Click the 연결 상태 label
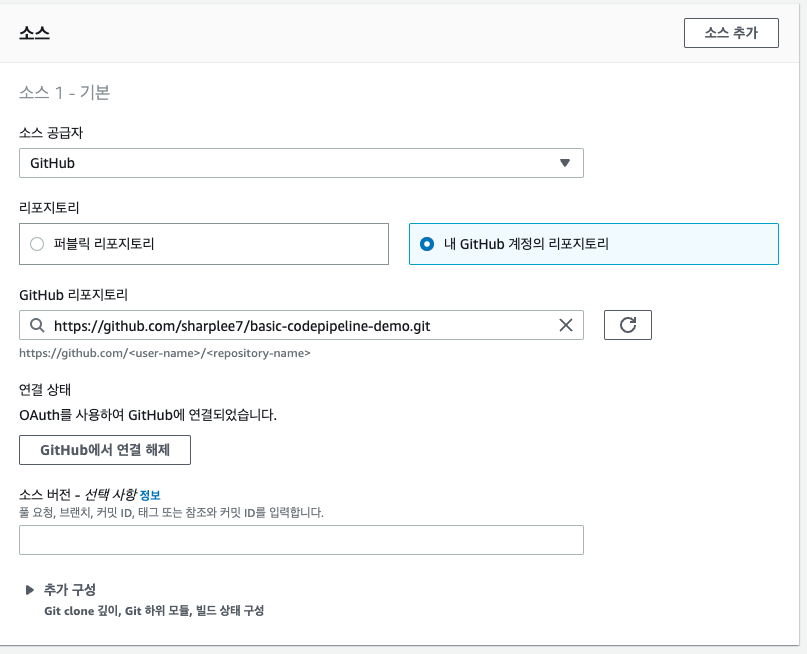Viewport: 807px width, 654px height. pos(45,390)
